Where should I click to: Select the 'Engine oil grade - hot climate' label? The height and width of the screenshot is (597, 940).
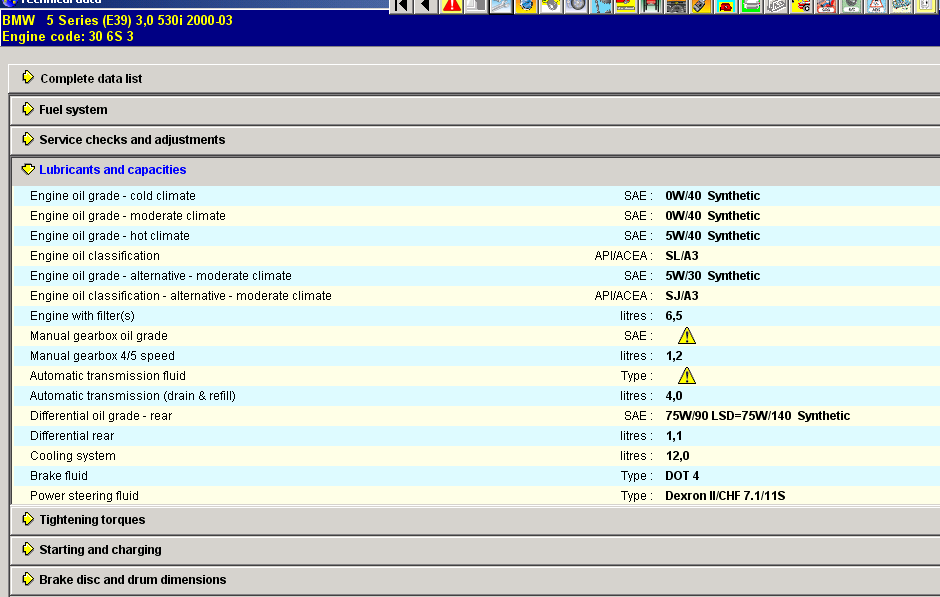click(110, 236)
